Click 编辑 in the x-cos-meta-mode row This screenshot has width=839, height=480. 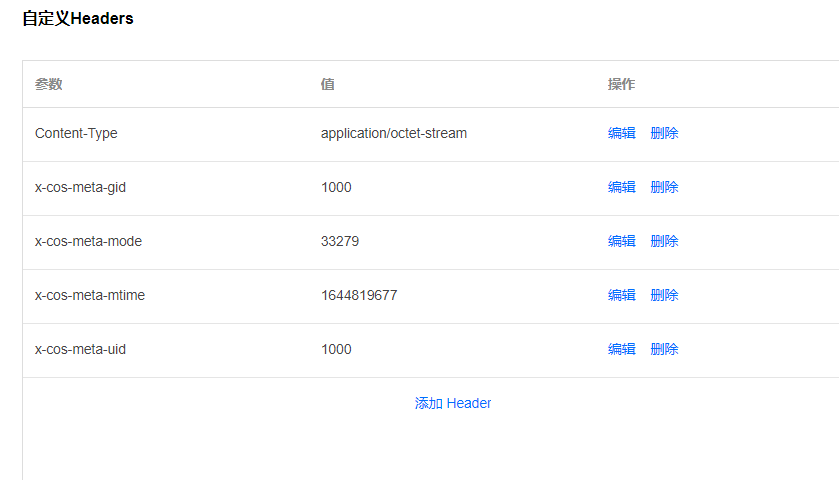(x=621, y=241)
